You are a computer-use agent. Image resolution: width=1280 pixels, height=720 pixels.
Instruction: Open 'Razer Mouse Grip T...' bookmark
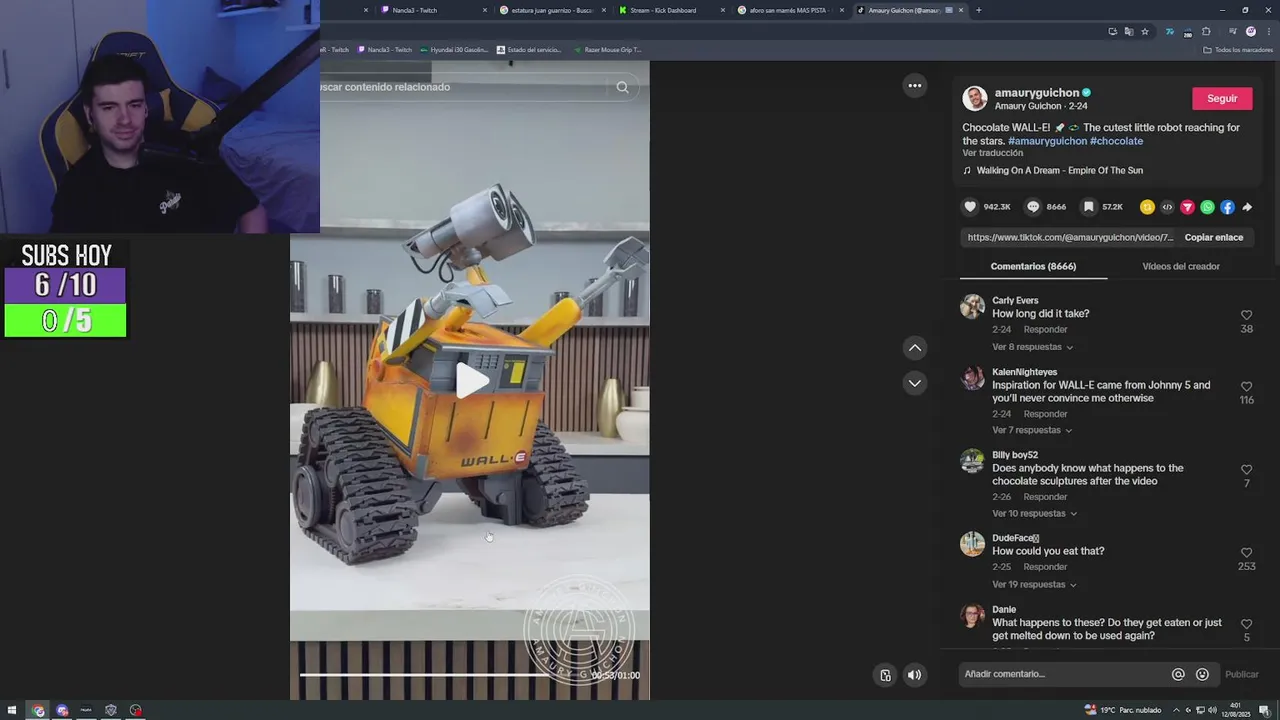607,50
